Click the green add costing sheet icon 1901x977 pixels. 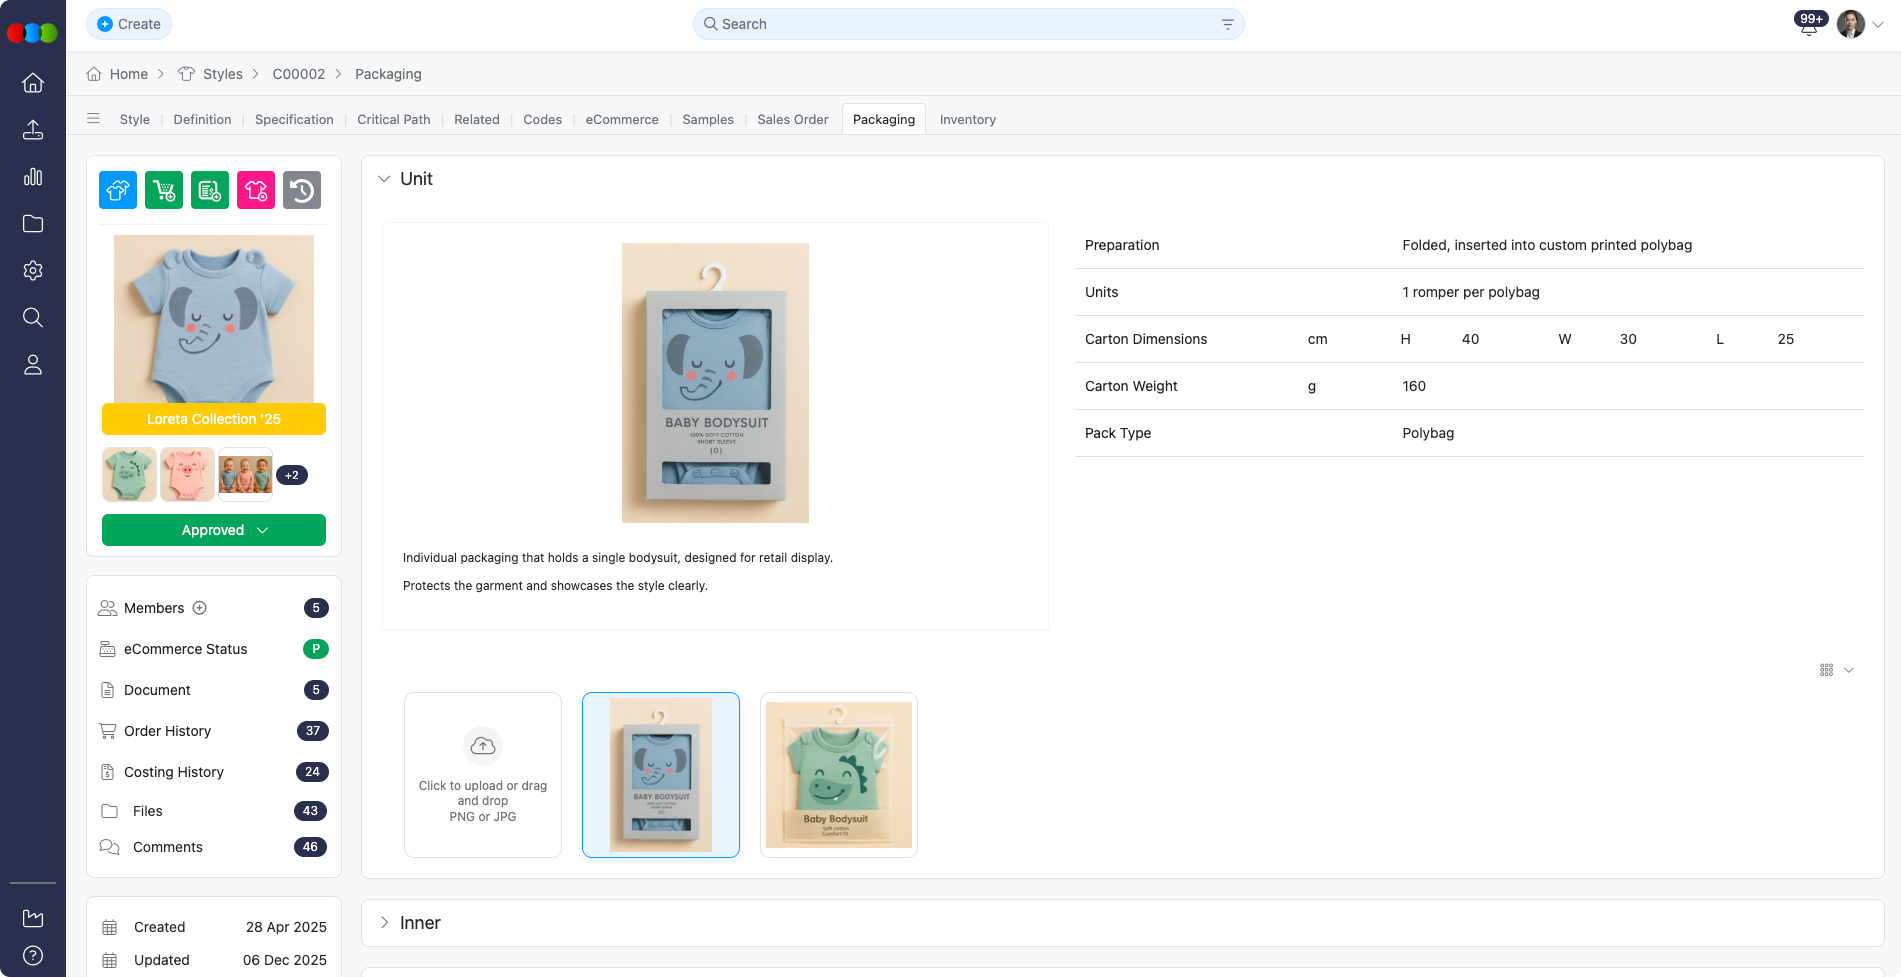[210, 190]
